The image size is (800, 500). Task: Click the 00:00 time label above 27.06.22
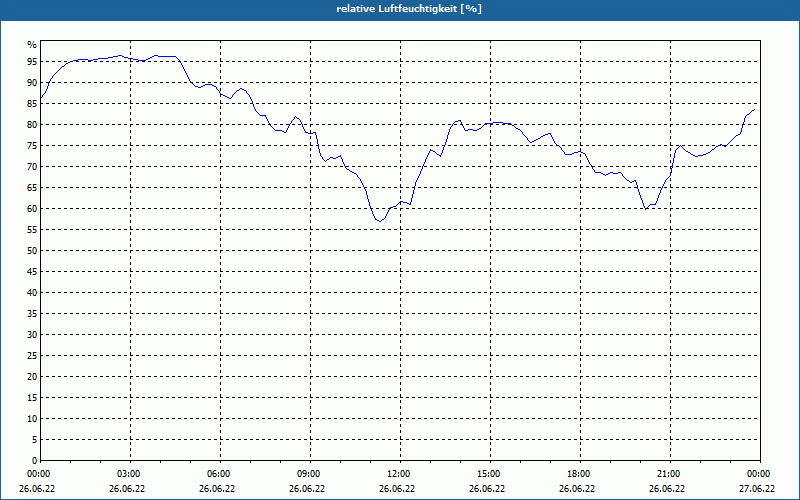click(760, 474)
